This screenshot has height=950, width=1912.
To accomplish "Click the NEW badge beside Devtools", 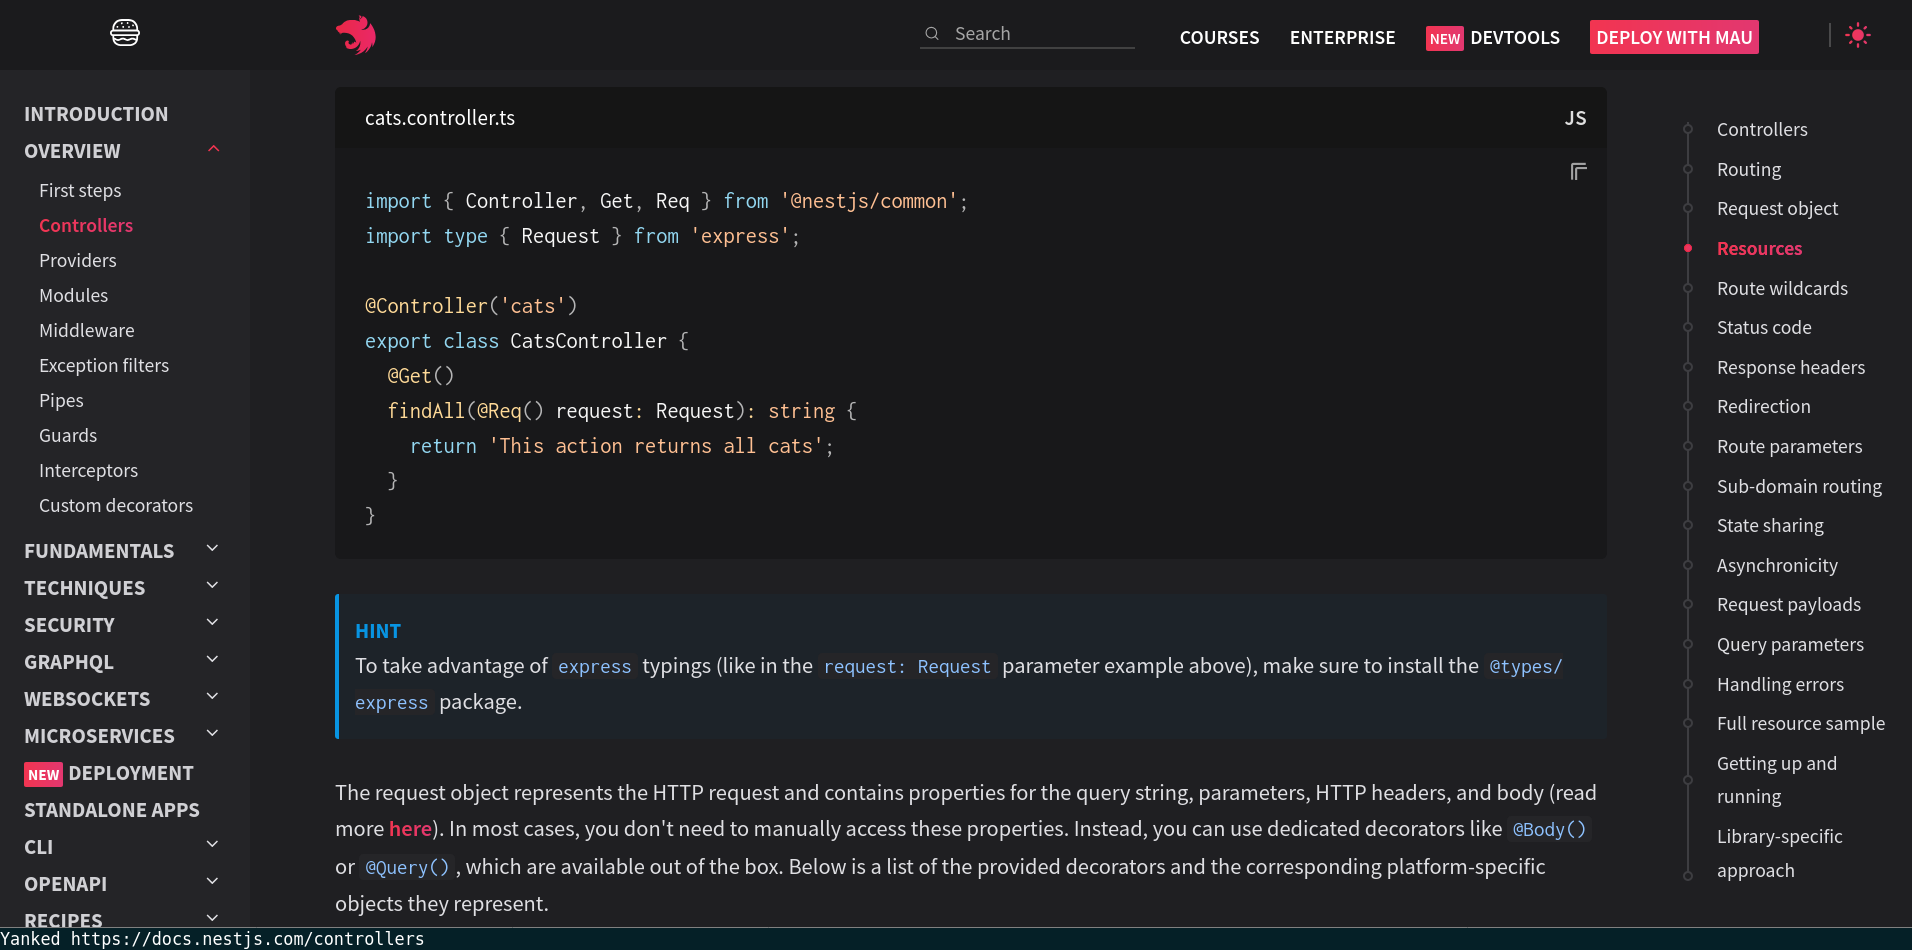I will point(1444,39).
